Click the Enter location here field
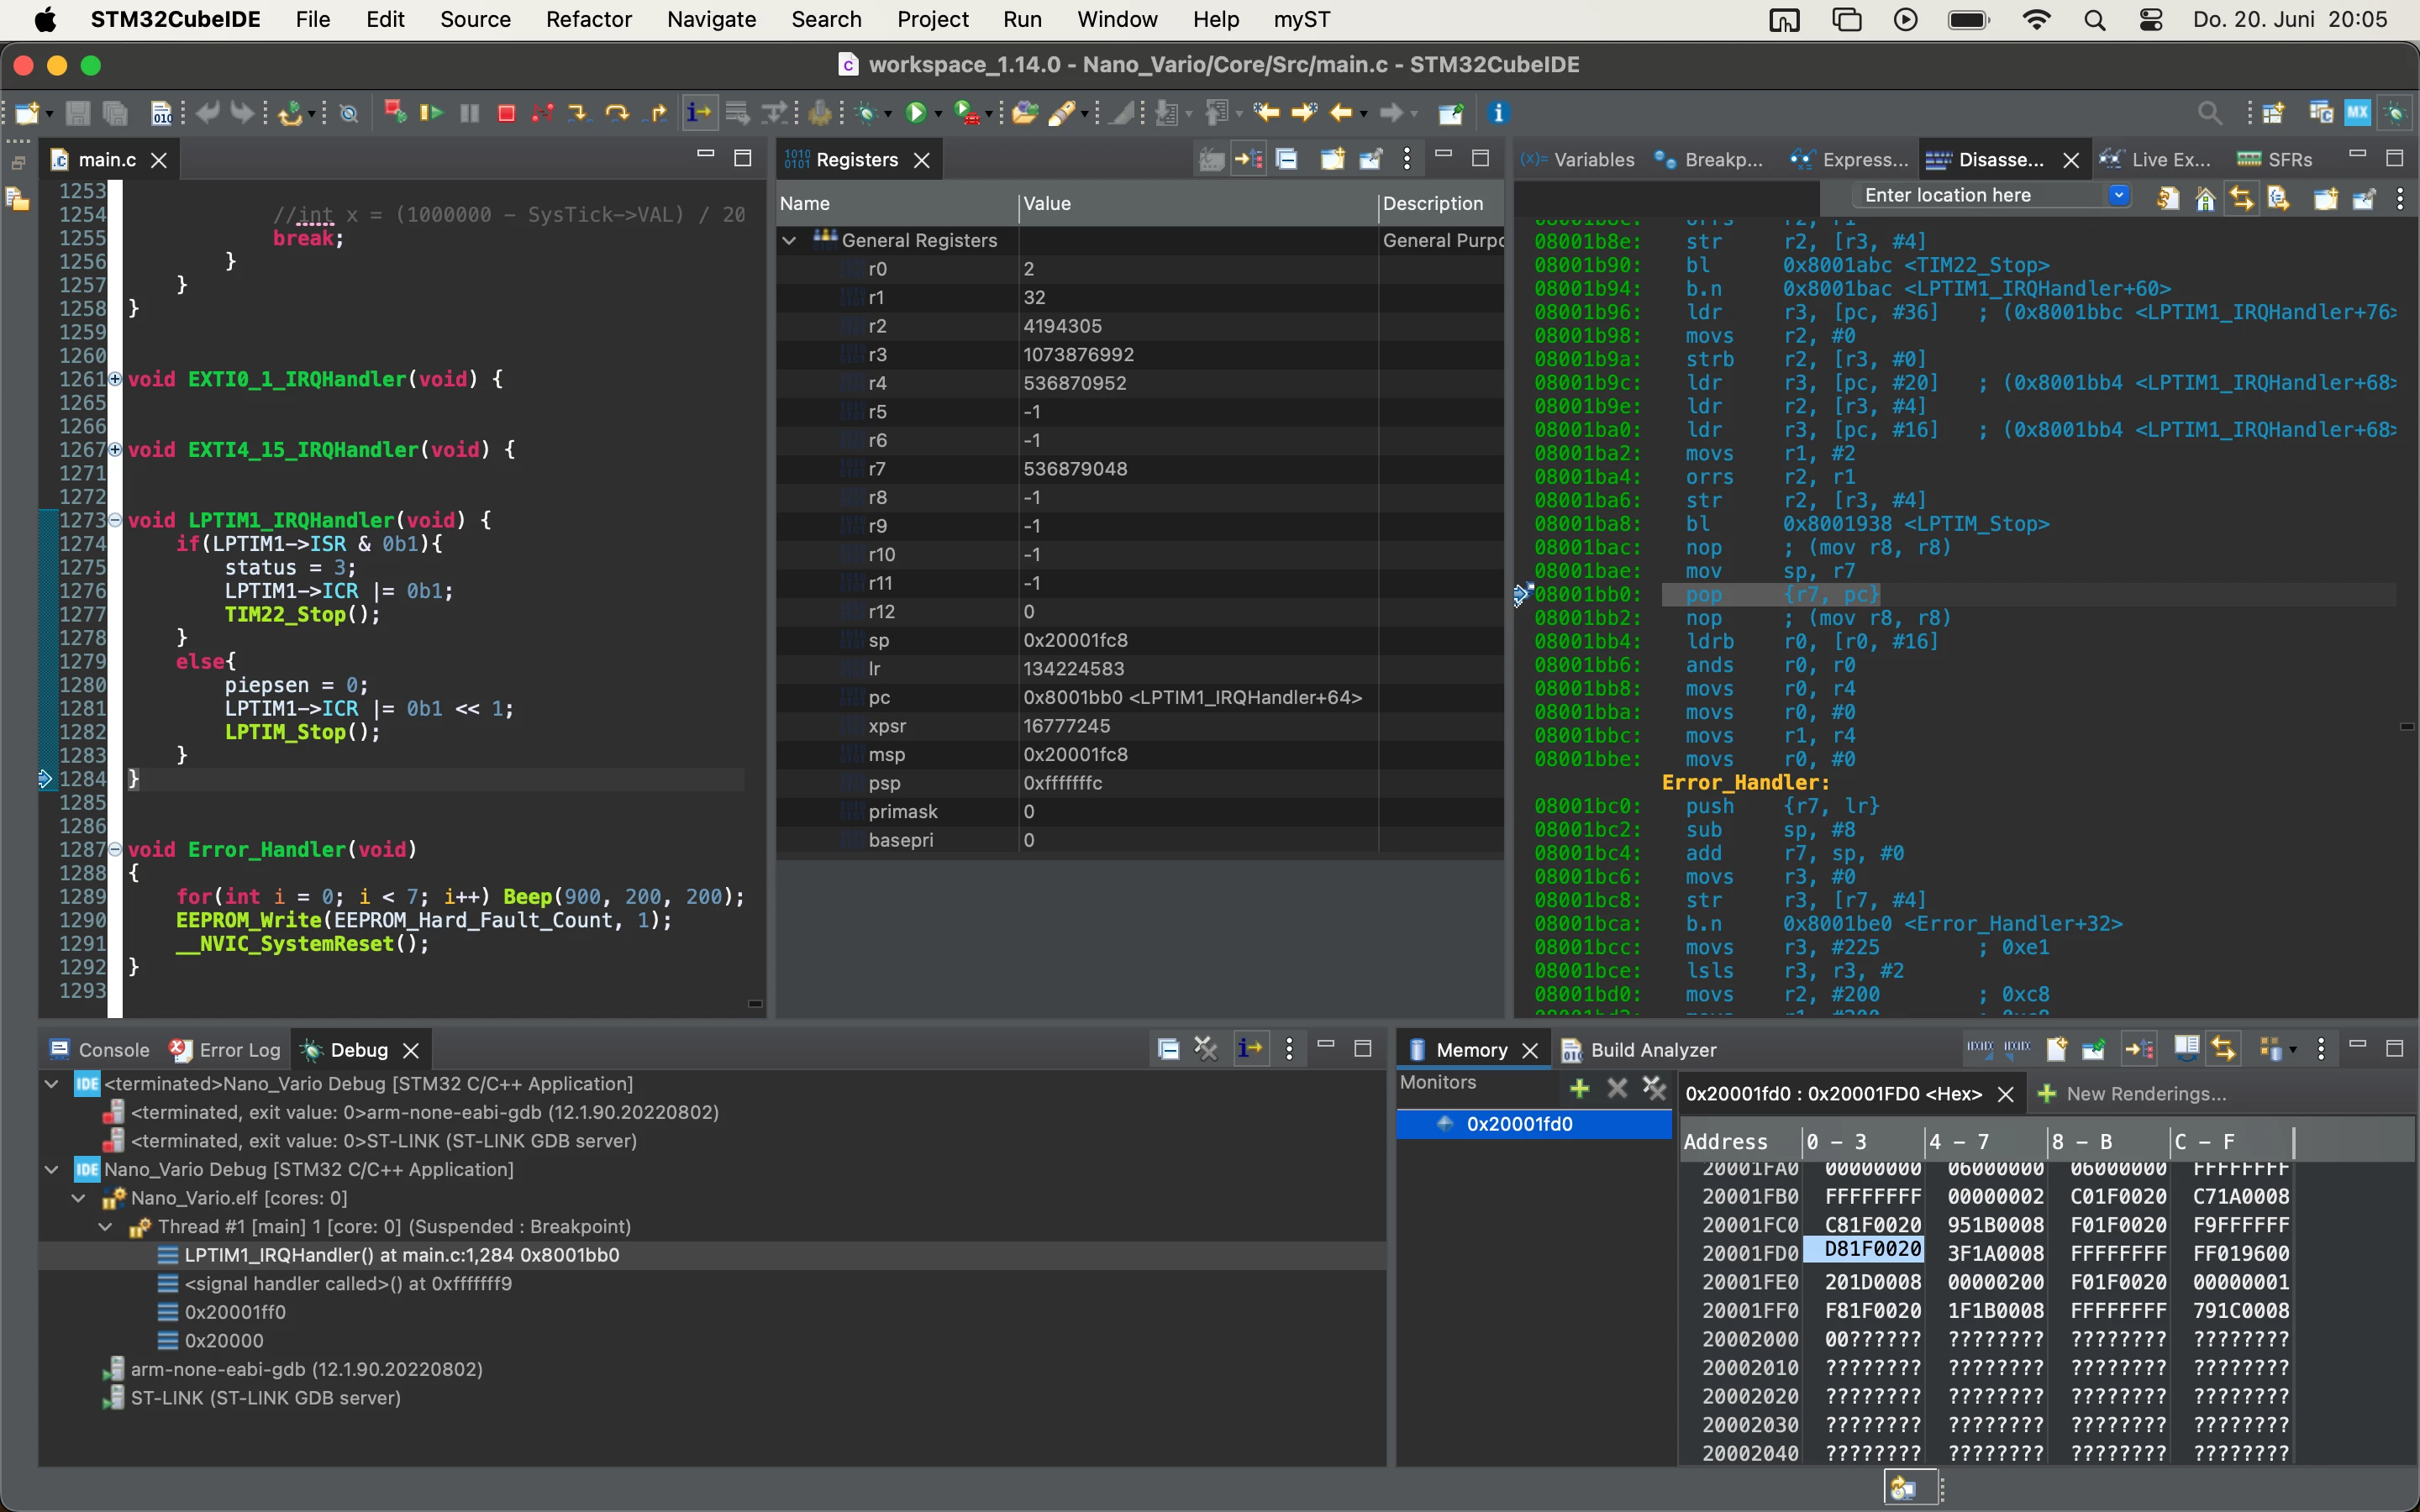 point(1978,195)
